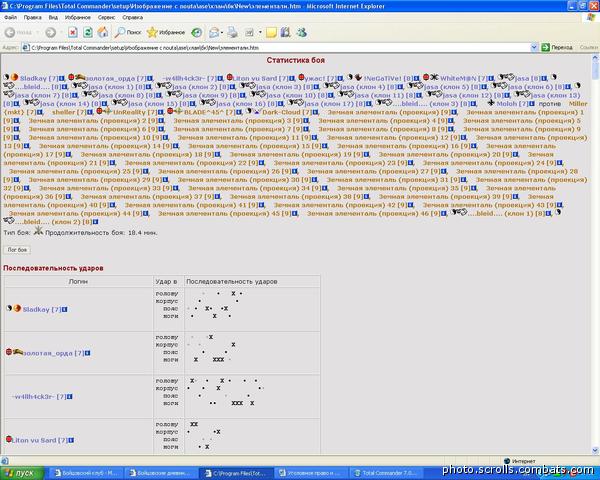This screenshot has height=480, width=600.
Task: Open the Back button history dropdown arrow
Action: (x=38, y=33)
